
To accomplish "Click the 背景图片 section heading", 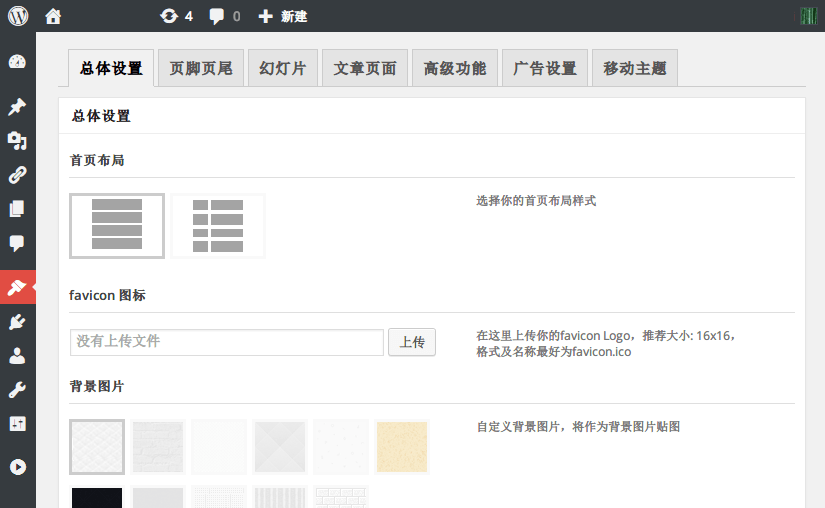I will coord(97,387).
